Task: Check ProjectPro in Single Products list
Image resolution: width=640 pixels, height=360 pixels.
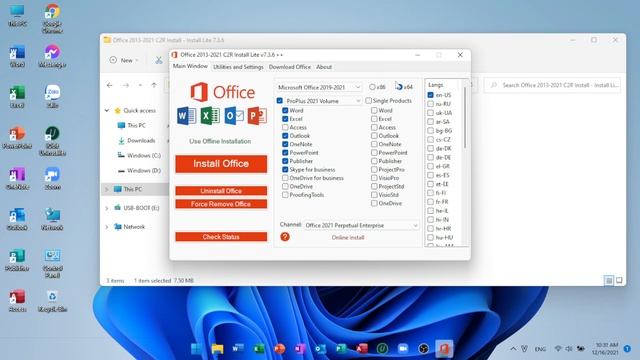Action: click(x=374, y=169)
